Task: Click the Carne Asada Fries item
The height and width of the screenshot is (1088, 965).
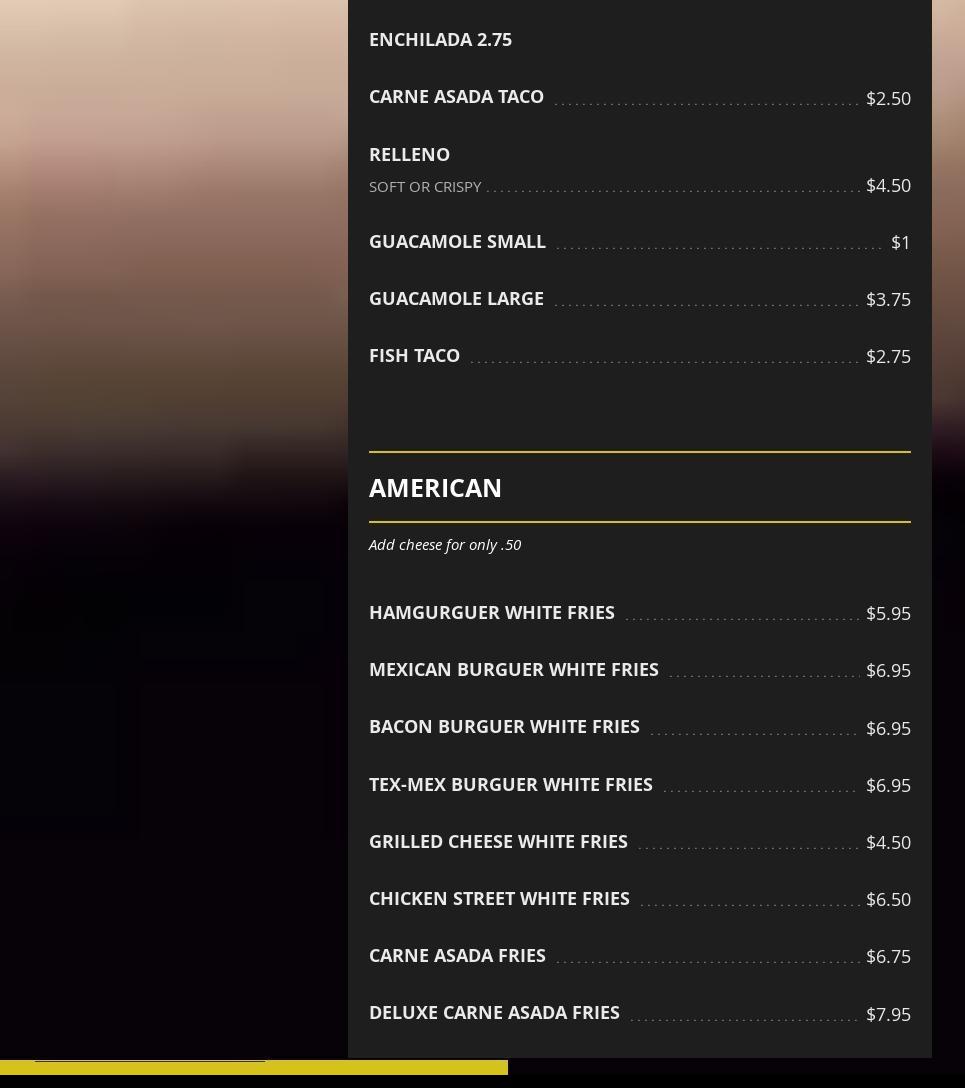Action: (457, 956)
